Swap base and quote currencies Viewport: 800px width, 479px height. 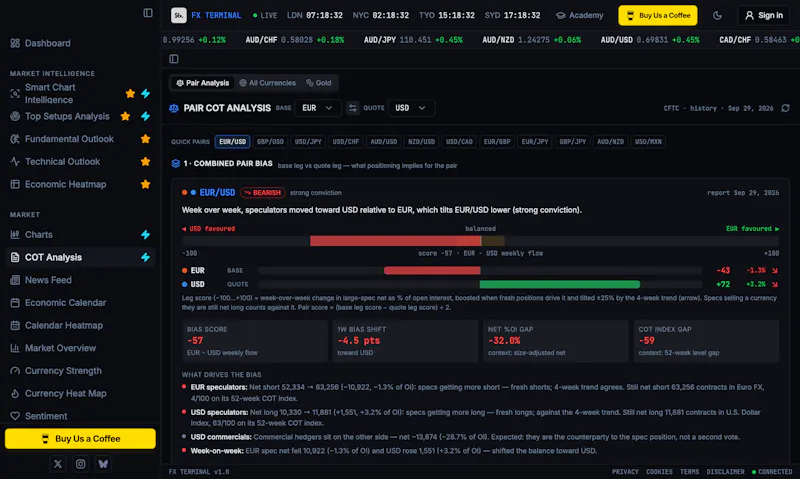(353, 108)
